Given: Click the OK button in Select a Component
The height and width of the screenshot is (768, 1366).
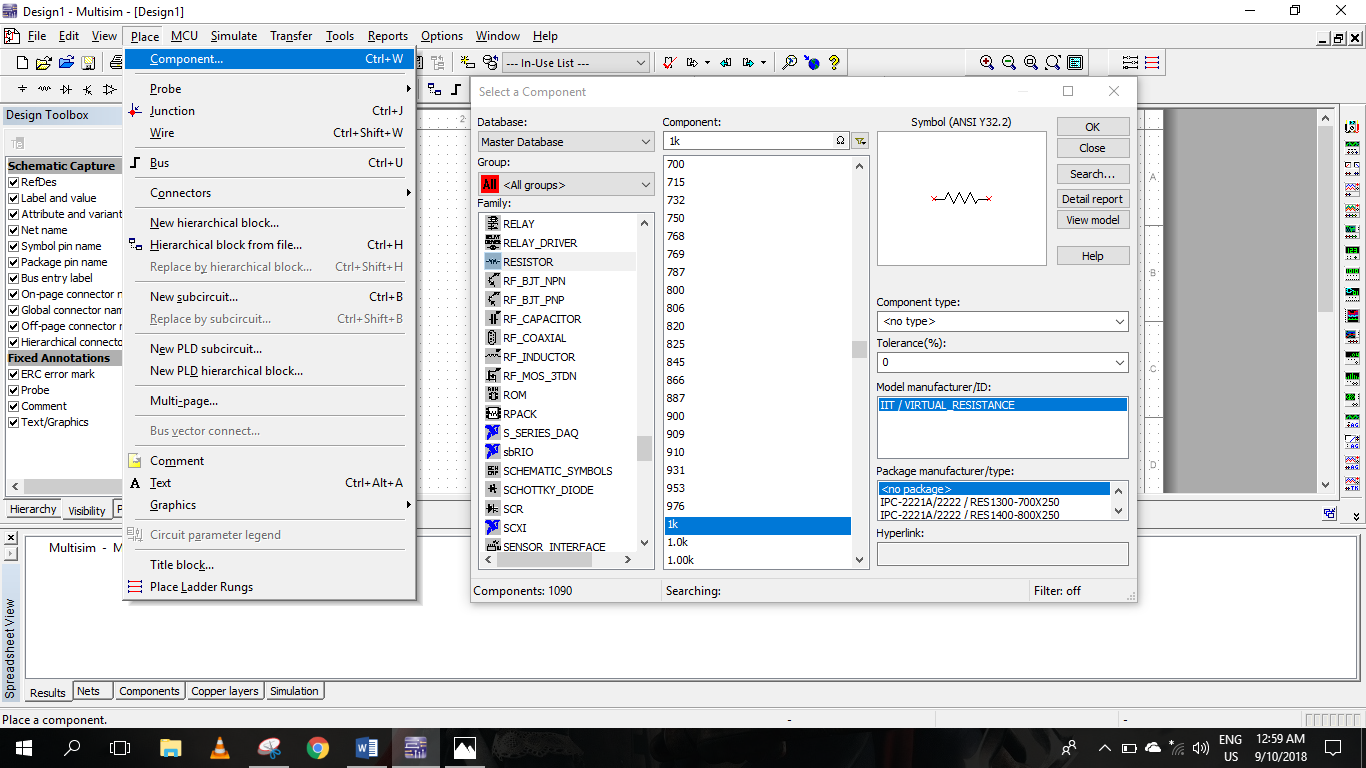Looking at the screenshot, I should (1093, 127).
